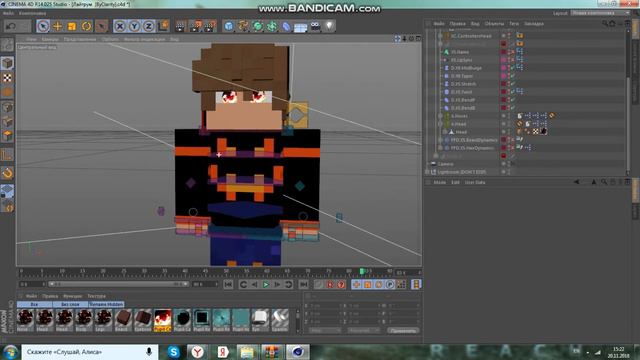640x360 pixels.
Task: Click the green current-frame marker on timeline
Action: pos(362,271)
